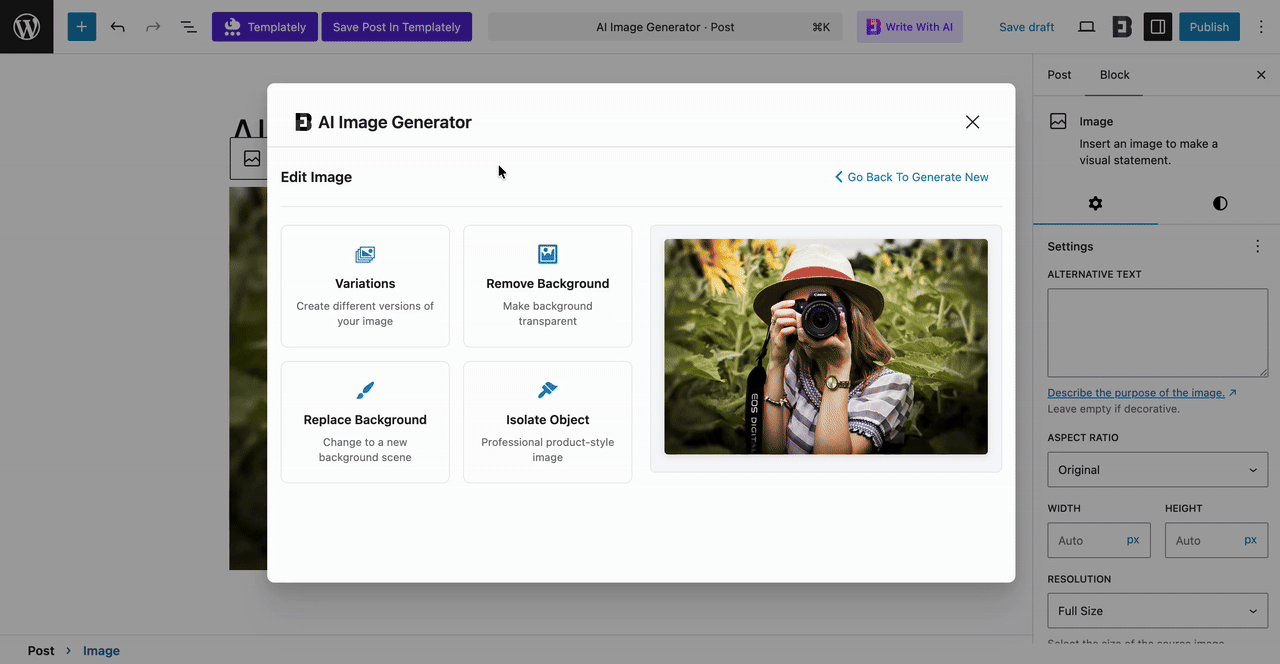
Task: Open Describe the purpose of the image link
Action: click(1142, 393)
